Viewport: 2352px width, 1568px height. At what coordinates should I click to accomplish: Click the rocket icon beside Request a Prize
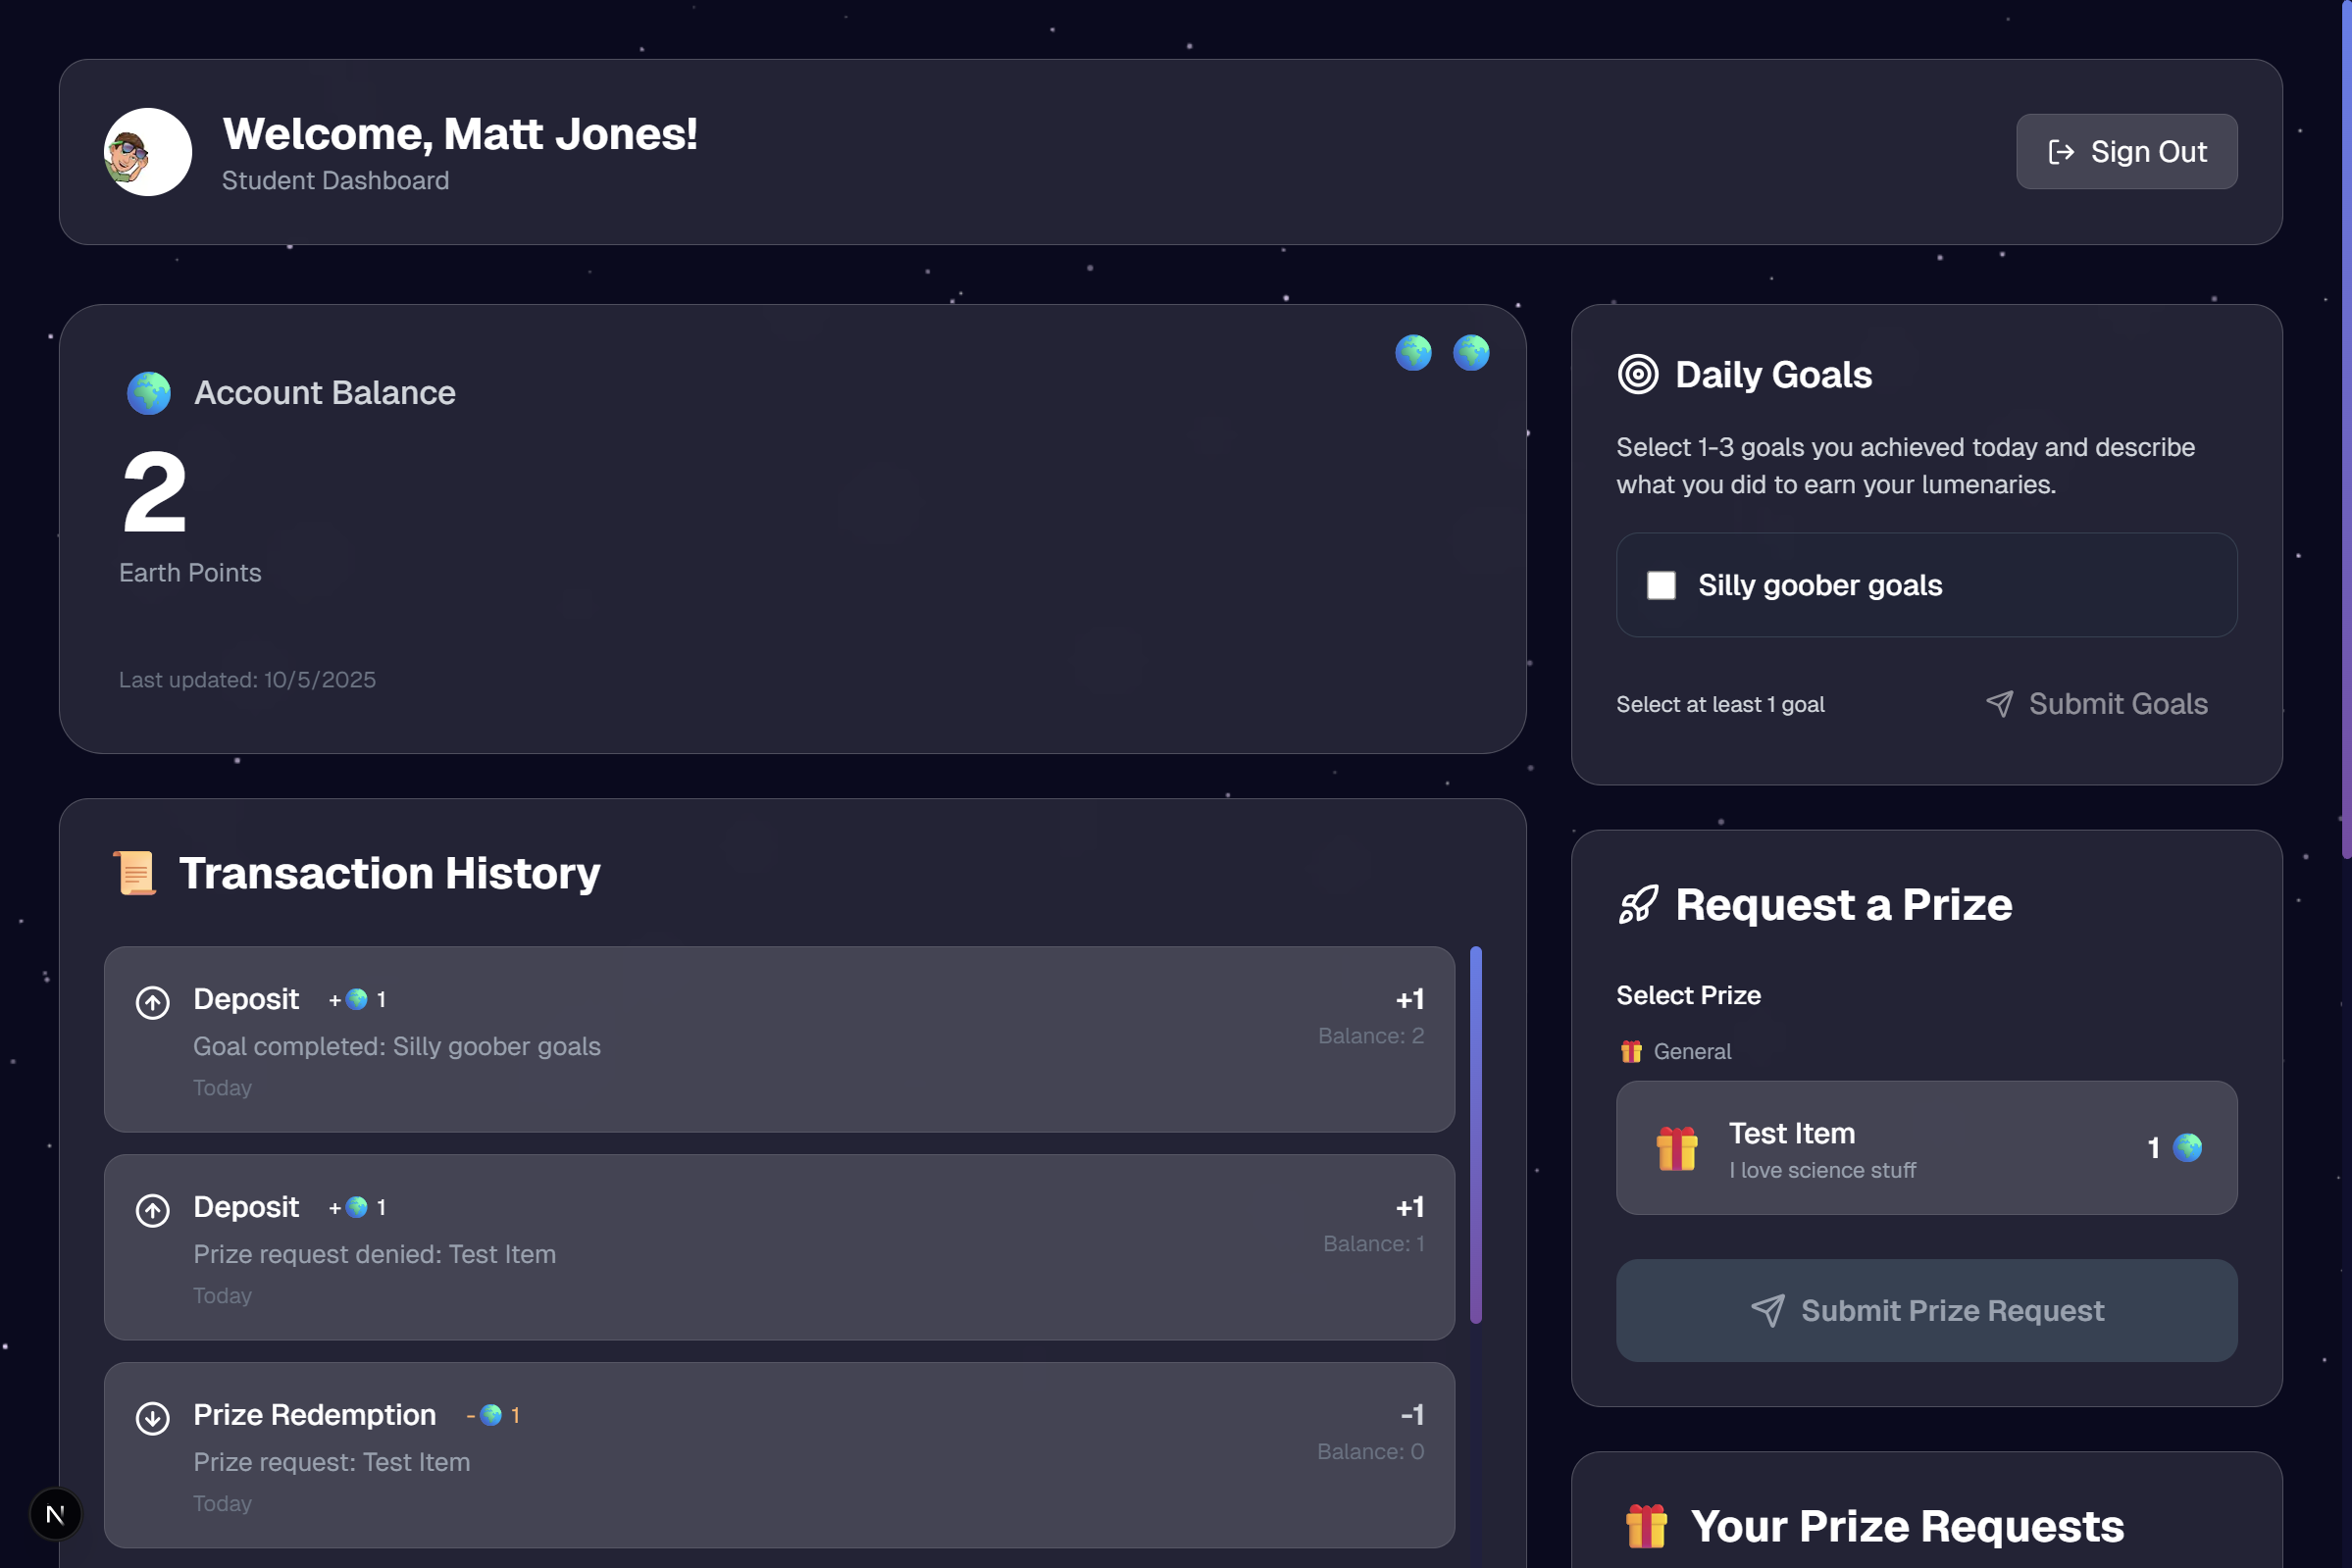pos(1638,905)
